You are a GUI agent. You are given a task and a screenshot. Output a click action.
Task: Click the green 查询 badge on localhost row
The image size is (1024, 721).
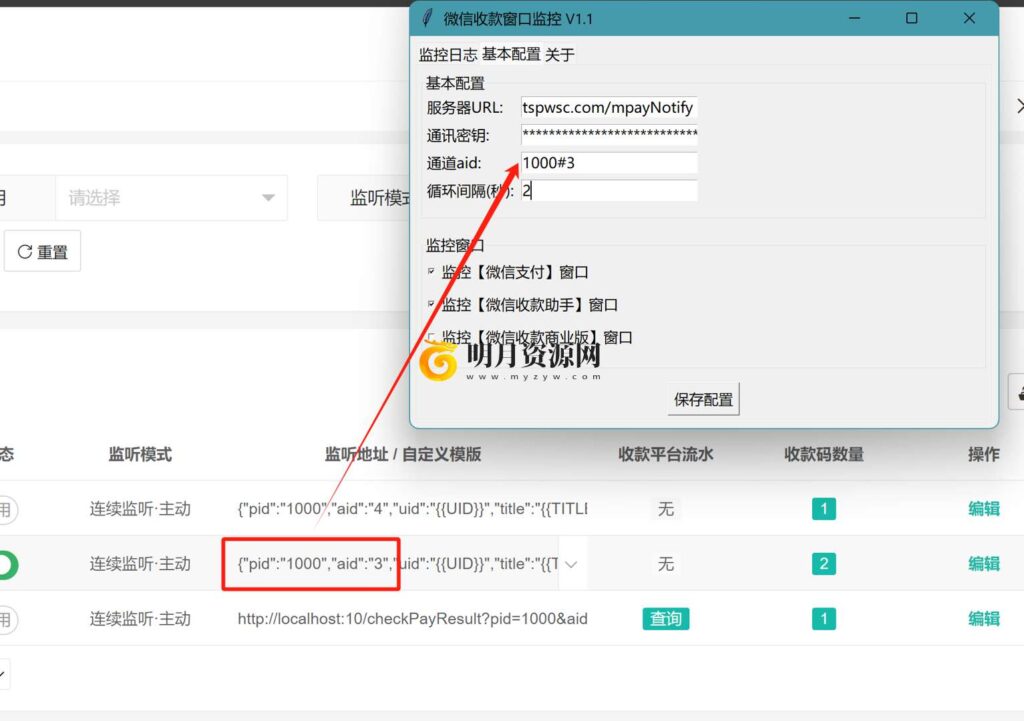click(665, 618)
